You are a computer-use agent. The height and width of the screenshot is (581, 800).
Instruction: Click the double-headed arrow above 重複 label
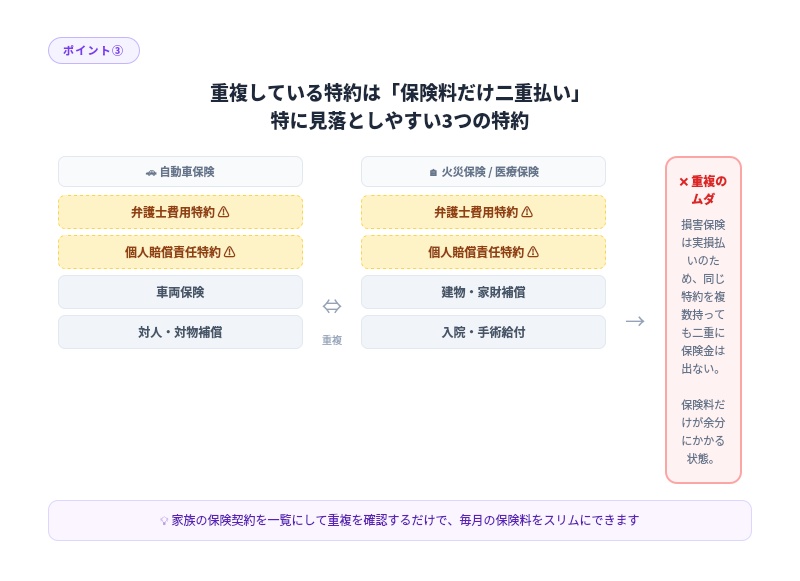coord(332,306)
